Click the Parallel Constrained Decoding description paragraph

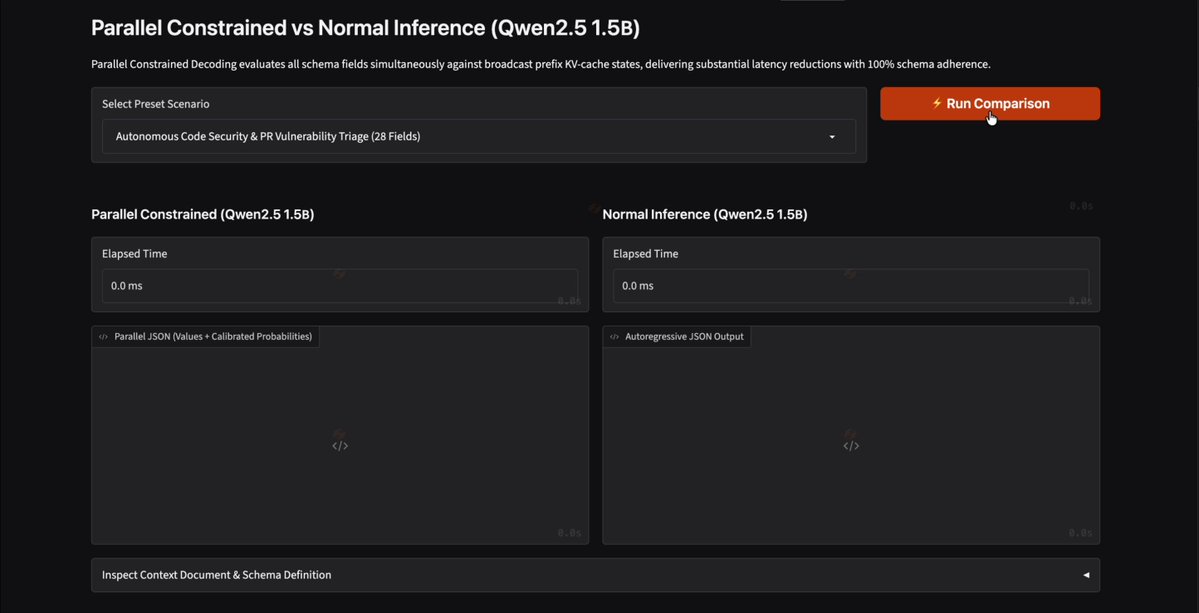[x=541, y=64]
